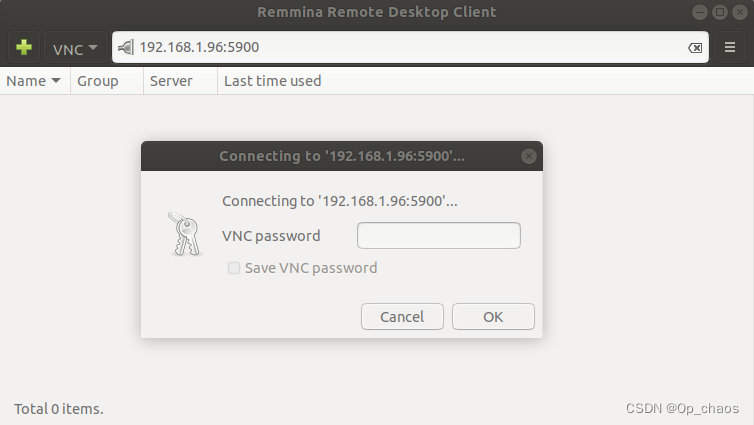Enable the Save VNC password checkbox

tap(234, 268)
